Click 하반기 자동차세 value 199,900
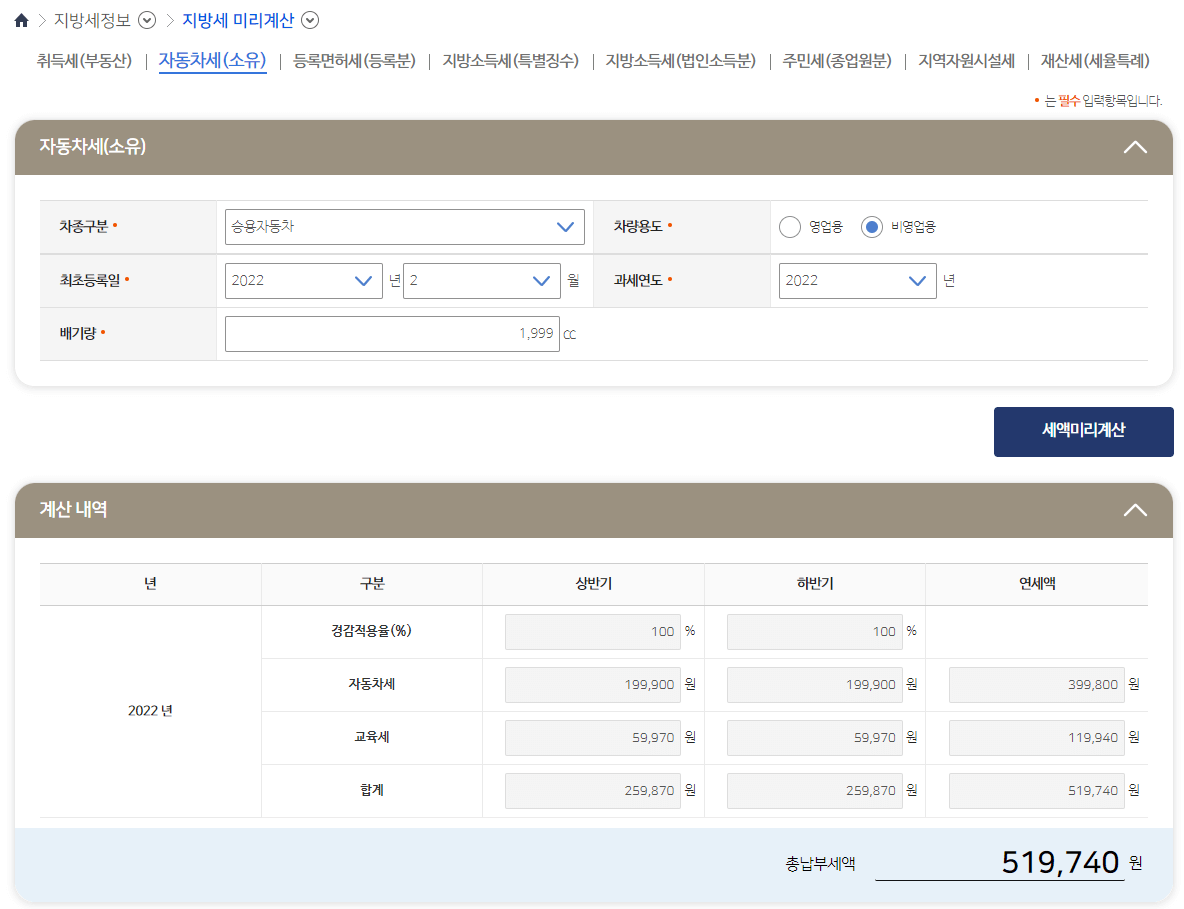Image resolution: width=1184 pixels, height=909 pixels. point(815,685)
